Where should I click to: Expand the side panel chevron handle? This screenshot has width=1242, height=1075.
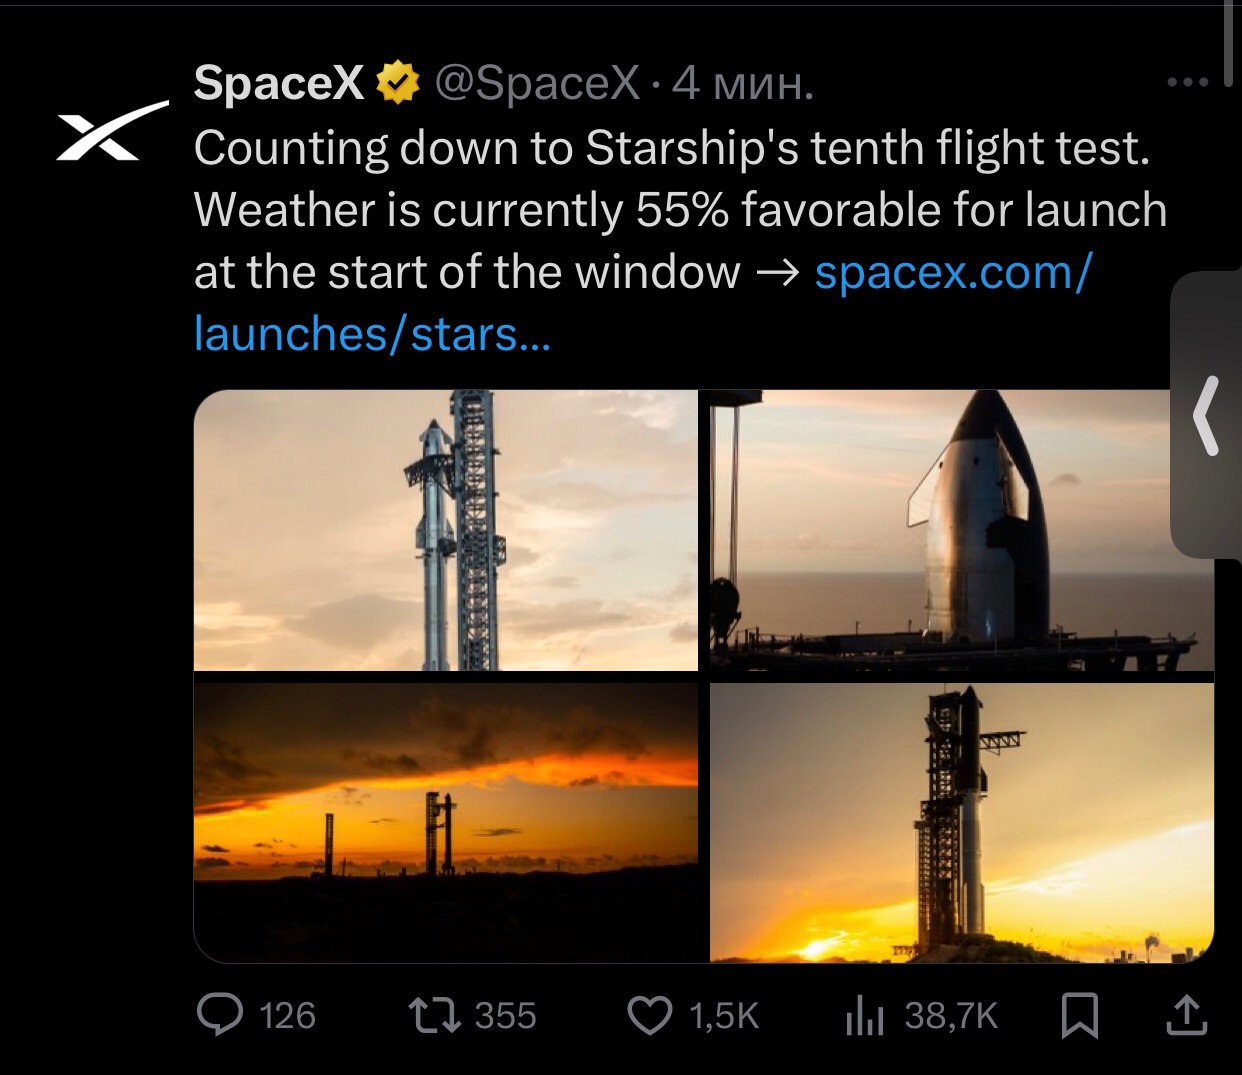point(1207,415)
